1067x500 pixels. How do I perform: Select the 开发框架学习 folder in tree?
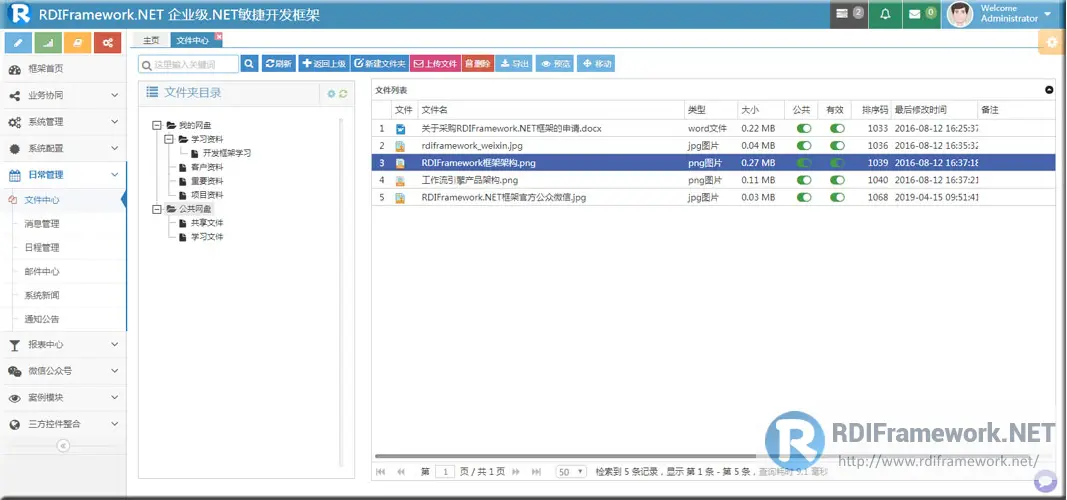(x=227, y=153)
